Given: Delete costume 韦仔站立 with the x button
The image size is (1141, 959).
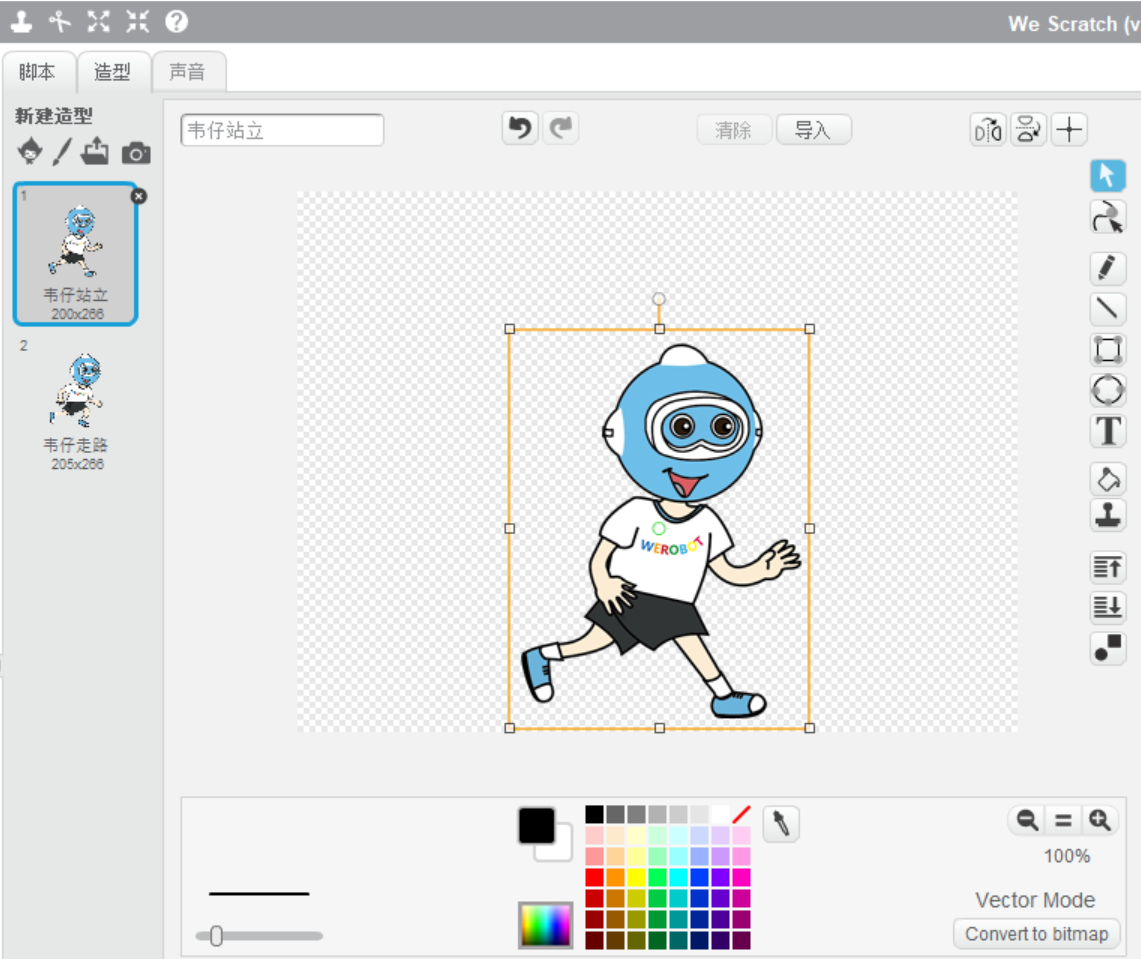Looking at the screenshot, I should (x=138, y=196).
